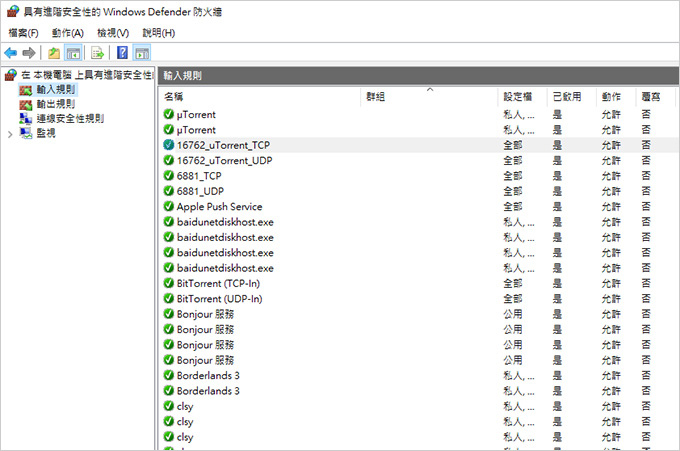
Task: Open the Help toolbar icon
Action: 123,53
